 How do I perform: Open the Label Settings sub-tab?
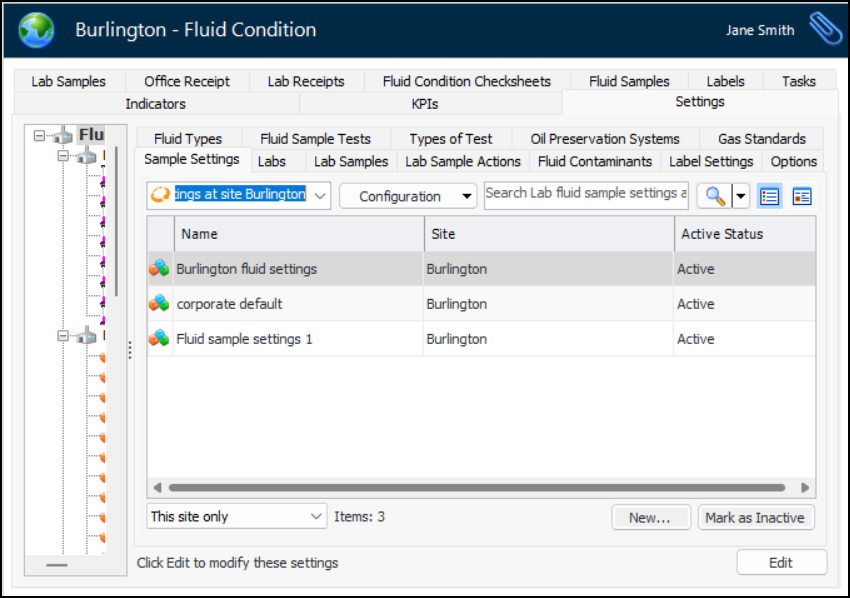(711, 162)
